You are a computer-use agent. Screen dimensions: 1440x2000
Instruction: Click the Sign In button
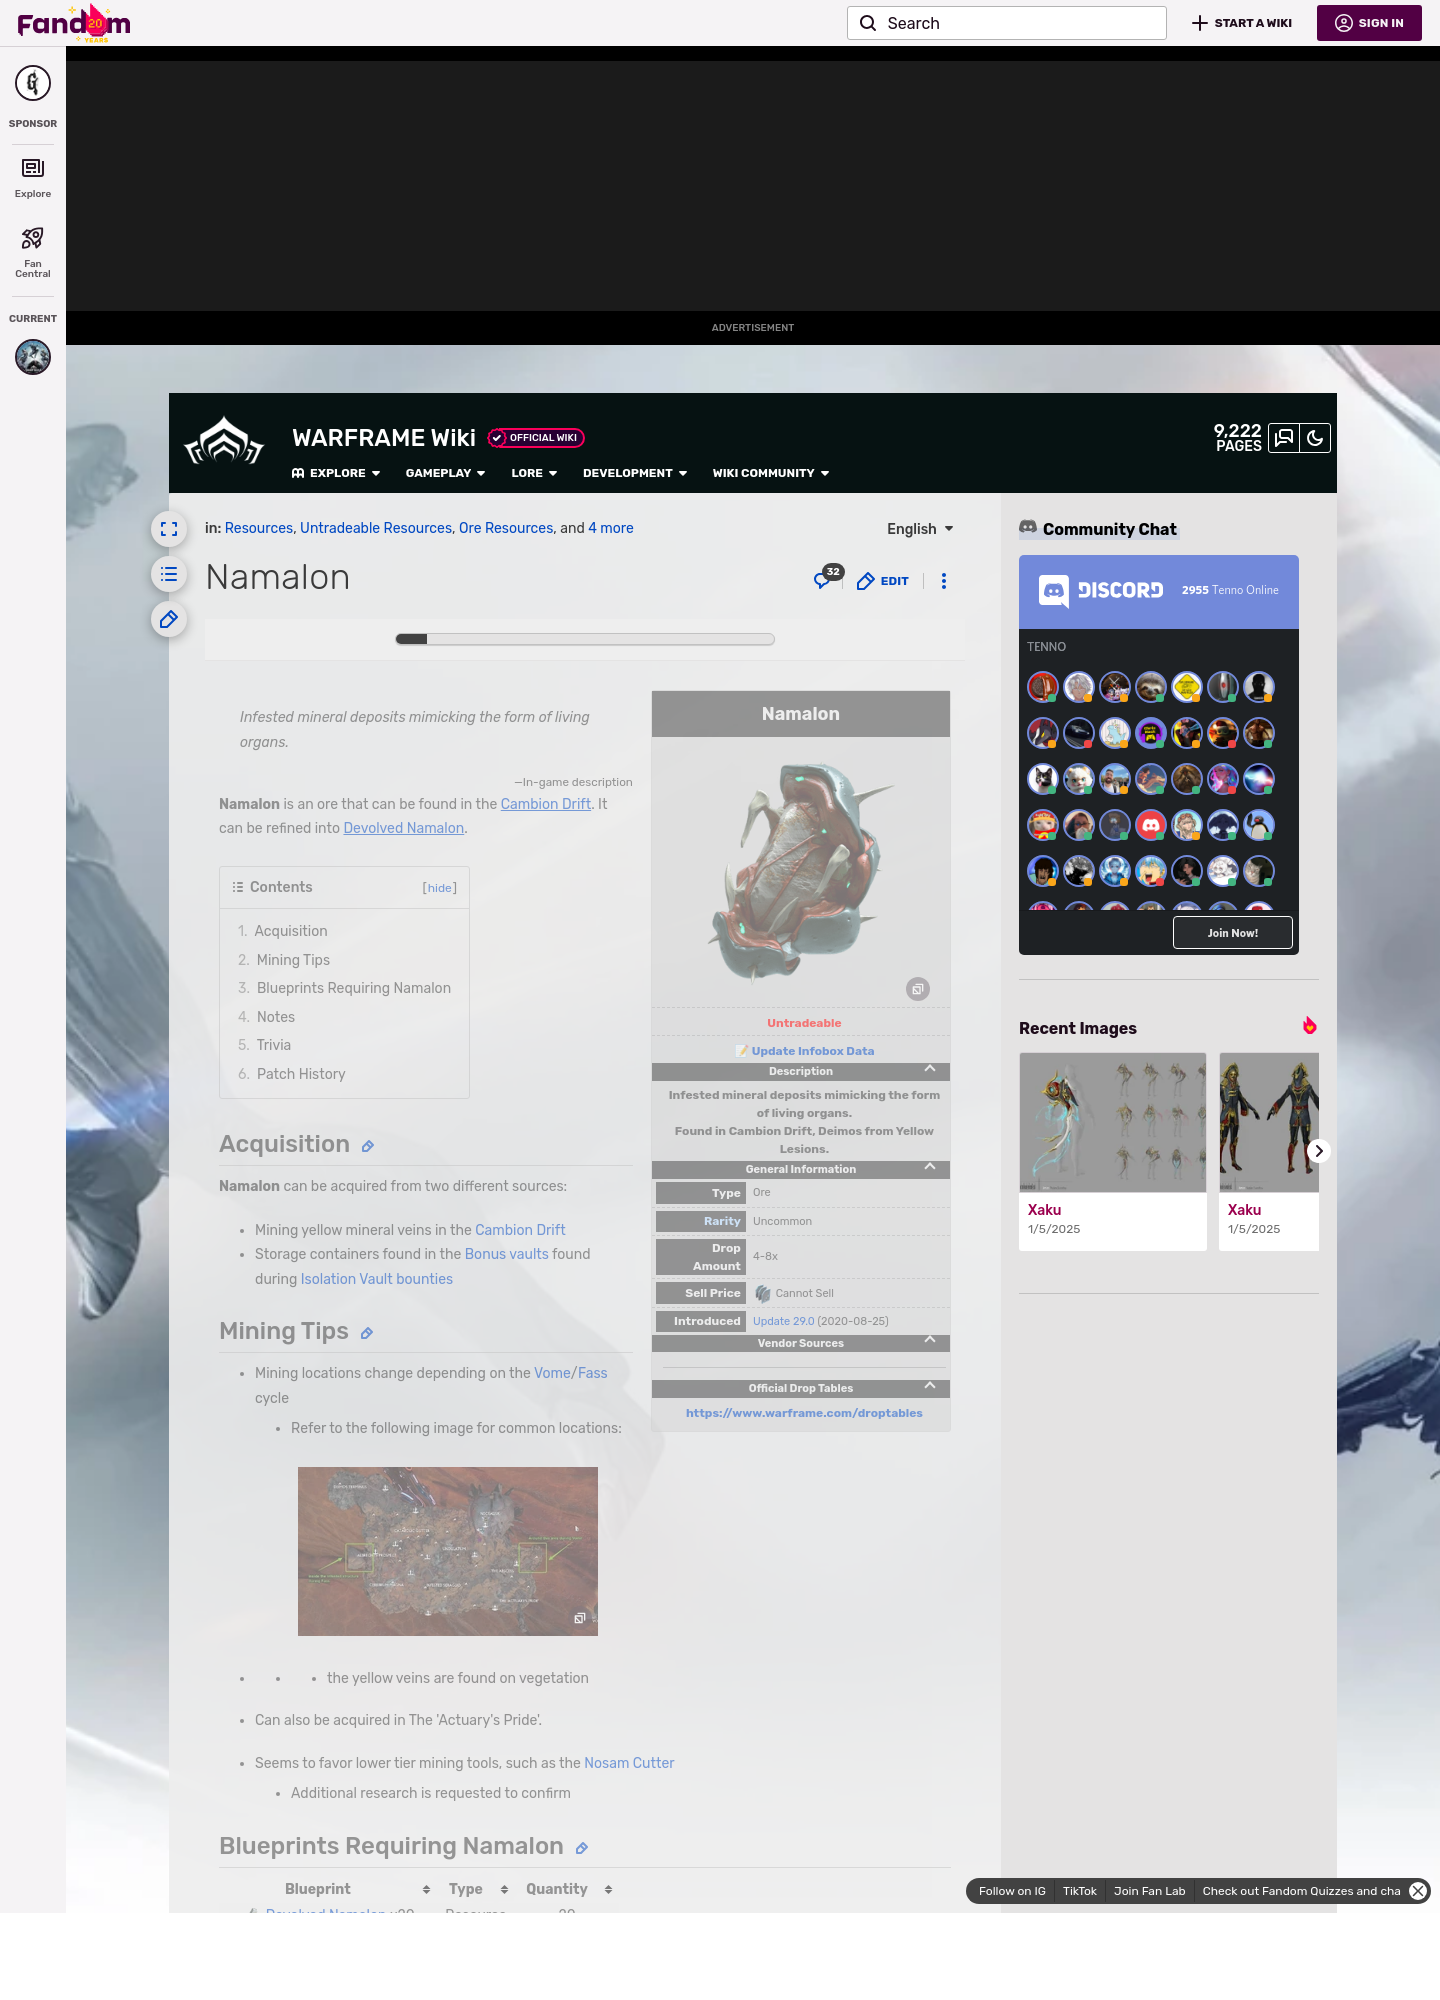click(1369, 23)
